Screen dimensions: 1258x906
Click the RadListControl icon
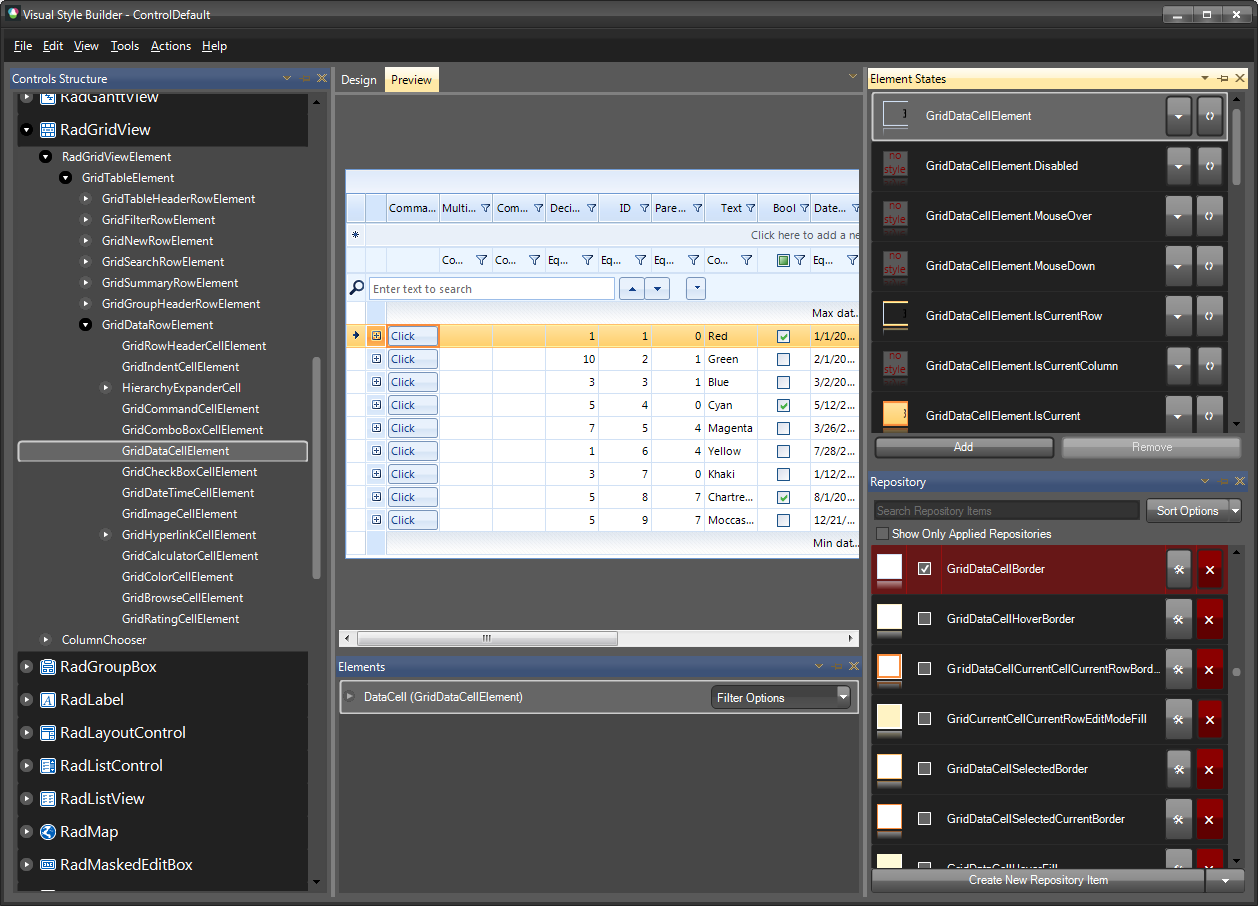[47, 766]
